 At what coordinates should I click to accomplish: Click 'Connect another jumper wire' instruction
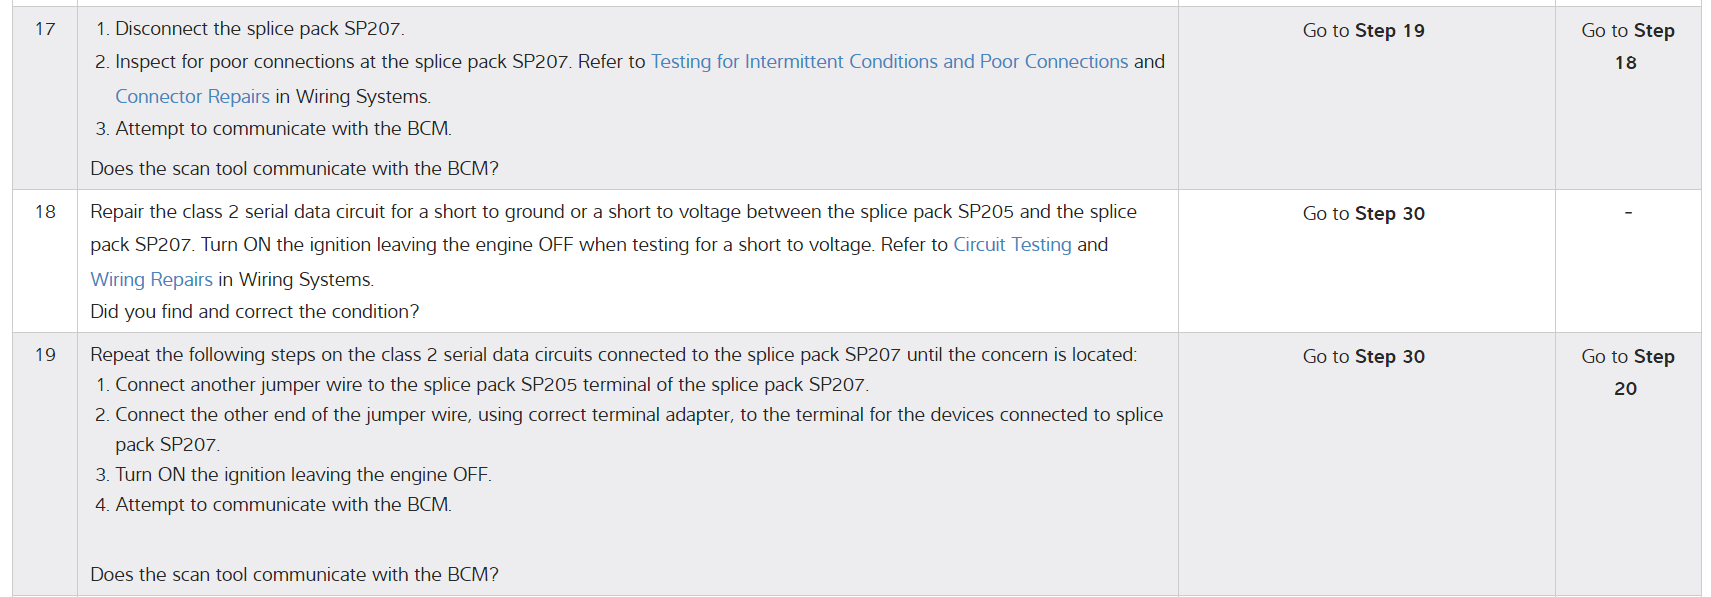491,385
